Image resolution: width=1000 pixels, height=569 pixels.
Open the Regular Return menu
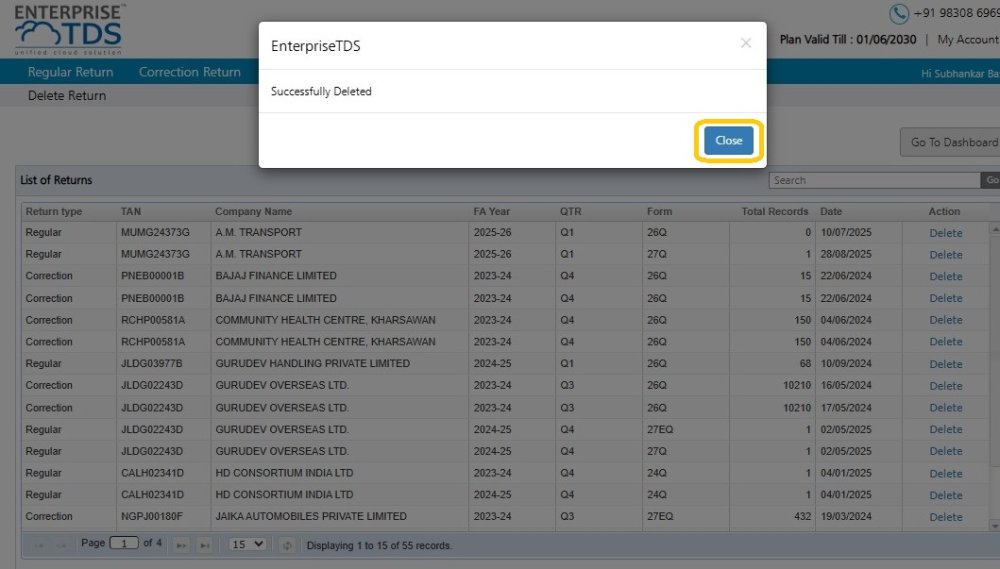pyautogui.click(x=70, y=72)
